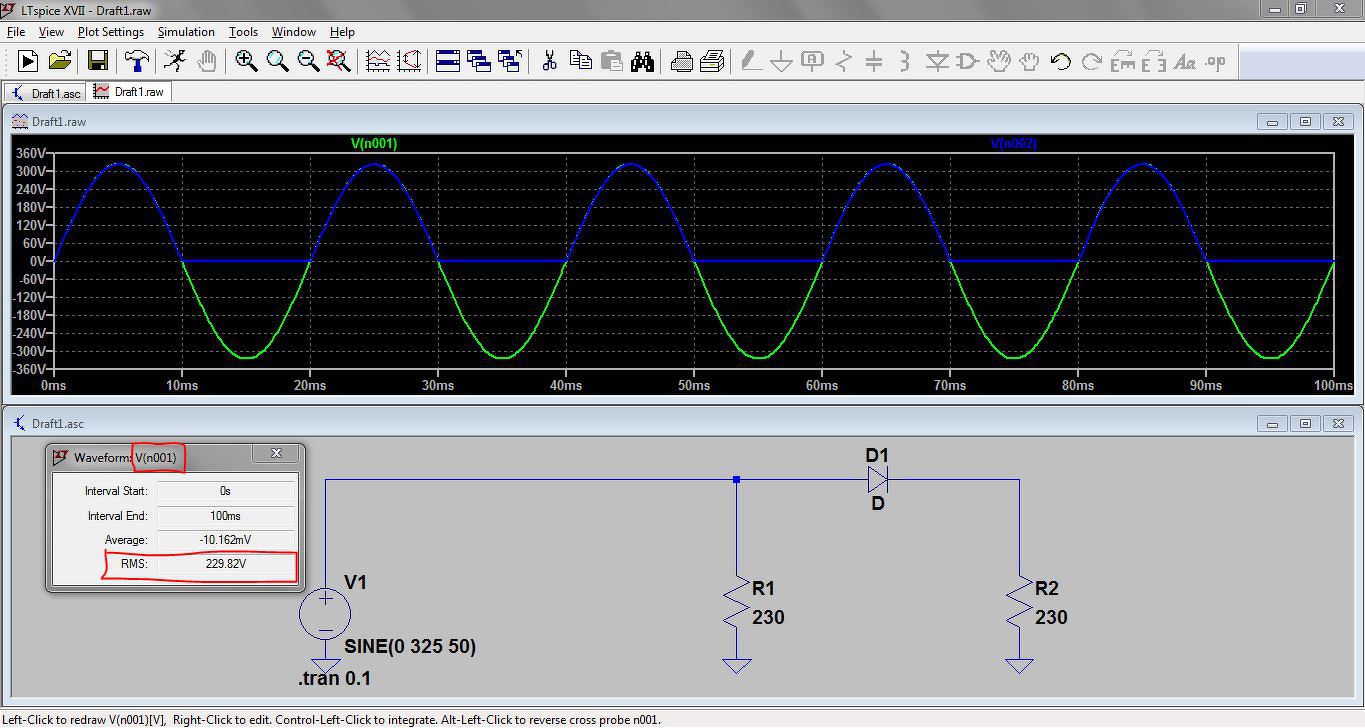Select the Text 'Aa' tool
The width and height of the screenshot is (1365, 728).
[1184, 62]
